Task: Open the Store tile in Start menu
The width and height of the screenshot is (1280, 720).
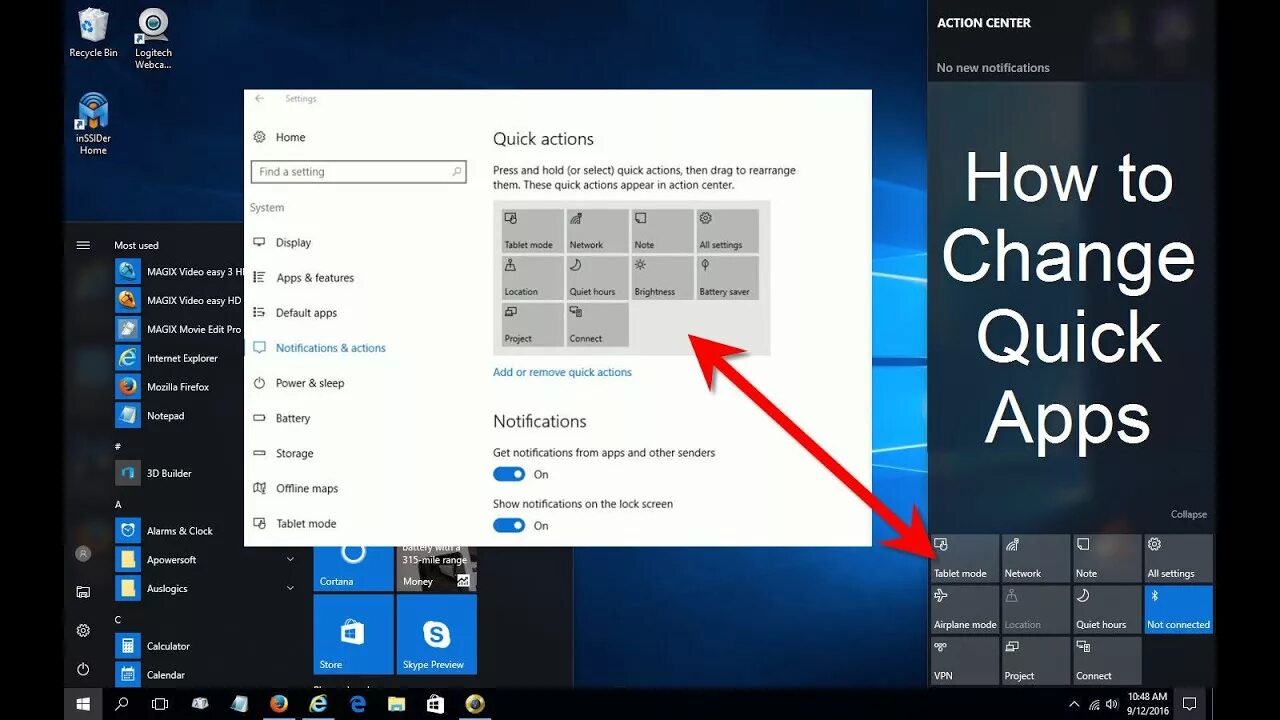Action: [353, 634]
